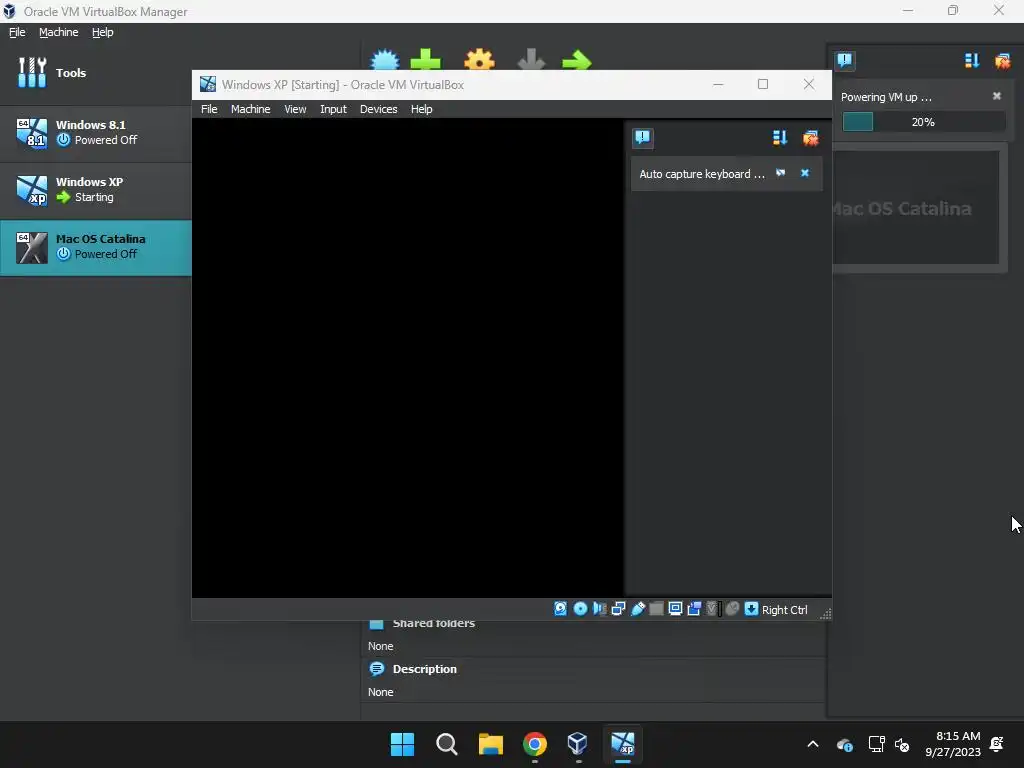Switch to Windows XP VM taskbar icon
The image size is (1024, 768).
pyautogui.click(x=622, y=744)
